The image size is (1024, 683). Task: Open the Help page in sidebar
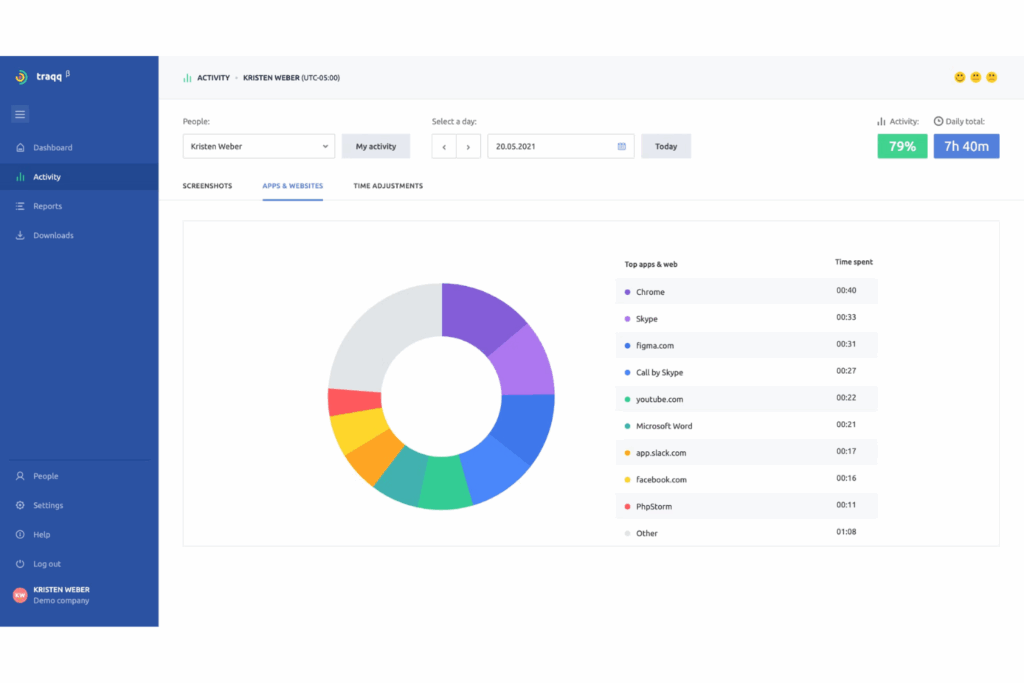point(41,535)
